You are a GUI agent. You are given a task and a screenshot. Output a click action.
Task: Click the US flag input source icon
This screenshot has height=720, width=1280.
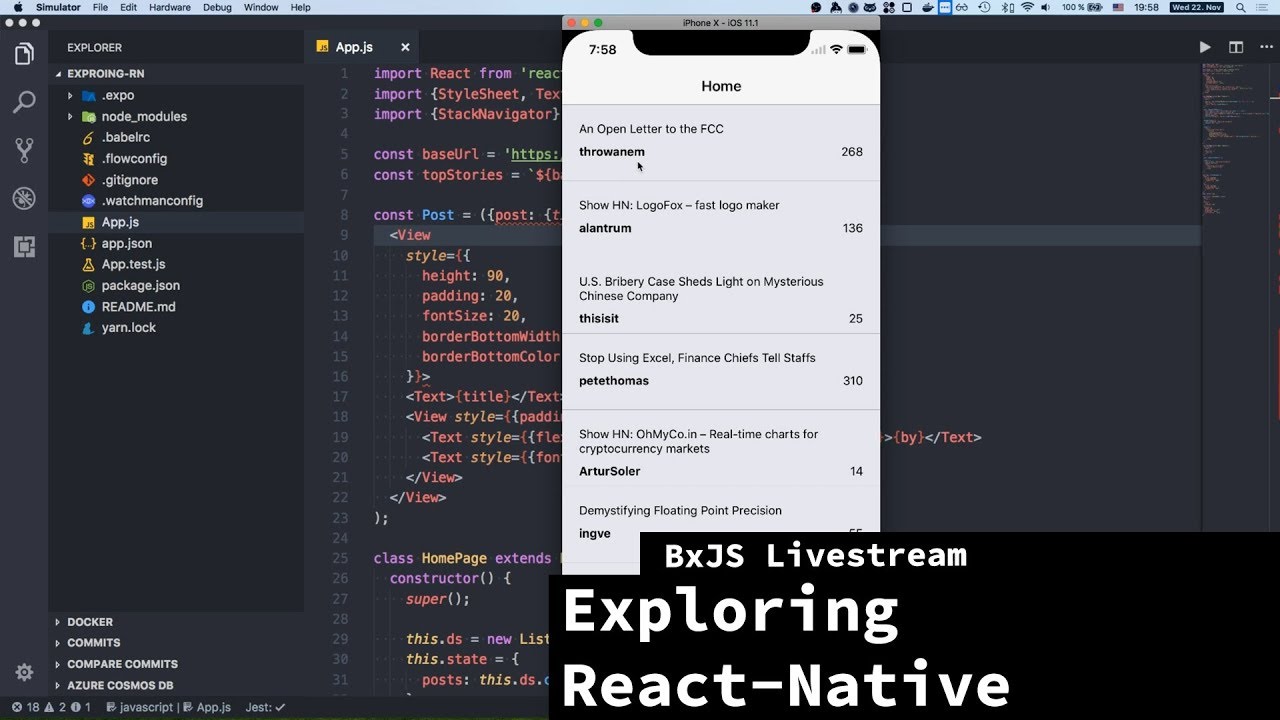(x=1118, y=7)
